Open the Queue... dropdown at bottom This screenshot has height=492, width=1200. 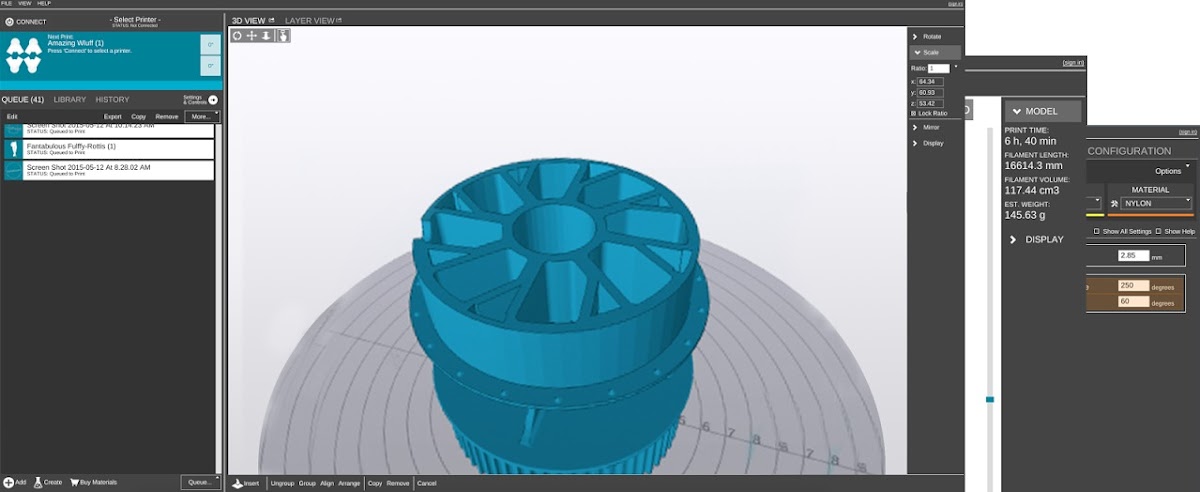point(201,482)
